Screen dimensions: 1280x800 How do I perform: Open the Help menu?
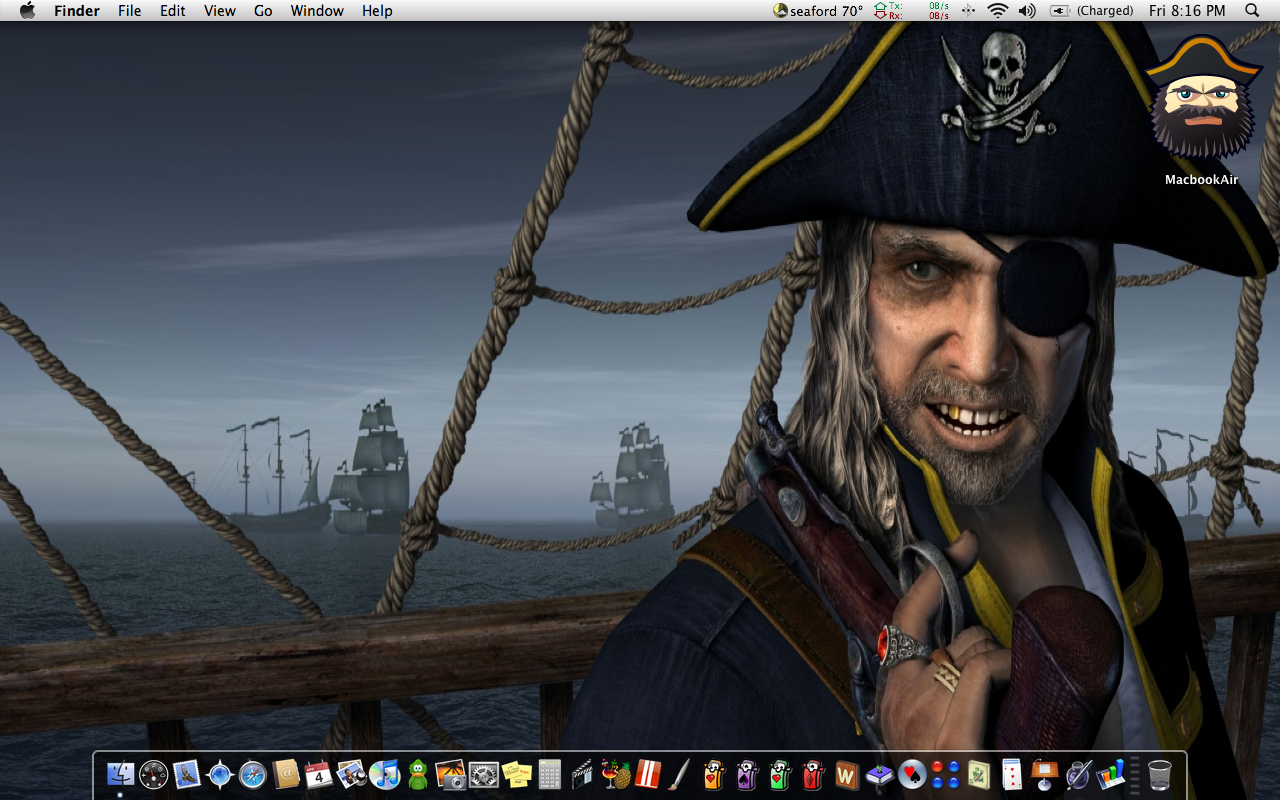(377, 11)
